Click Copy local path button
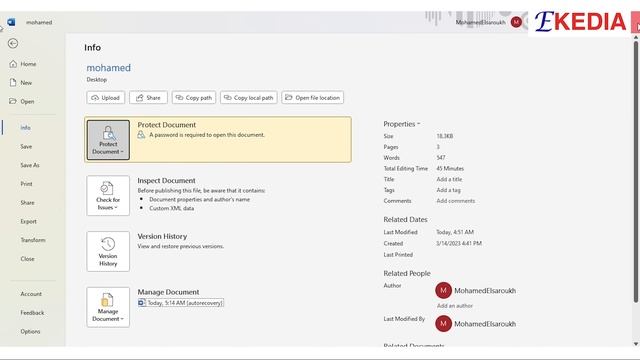 point(249,98)
